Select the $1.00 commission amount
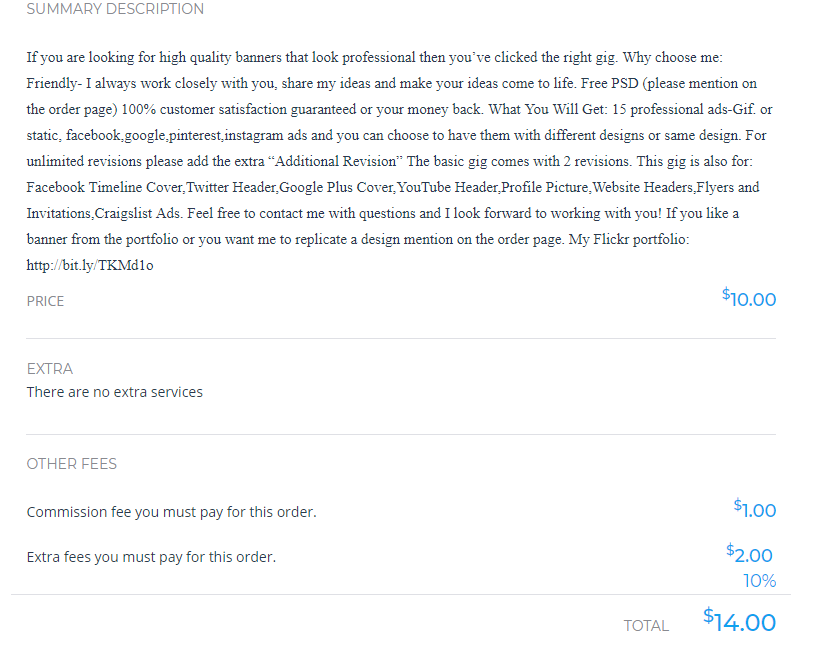 coord(755,510)
